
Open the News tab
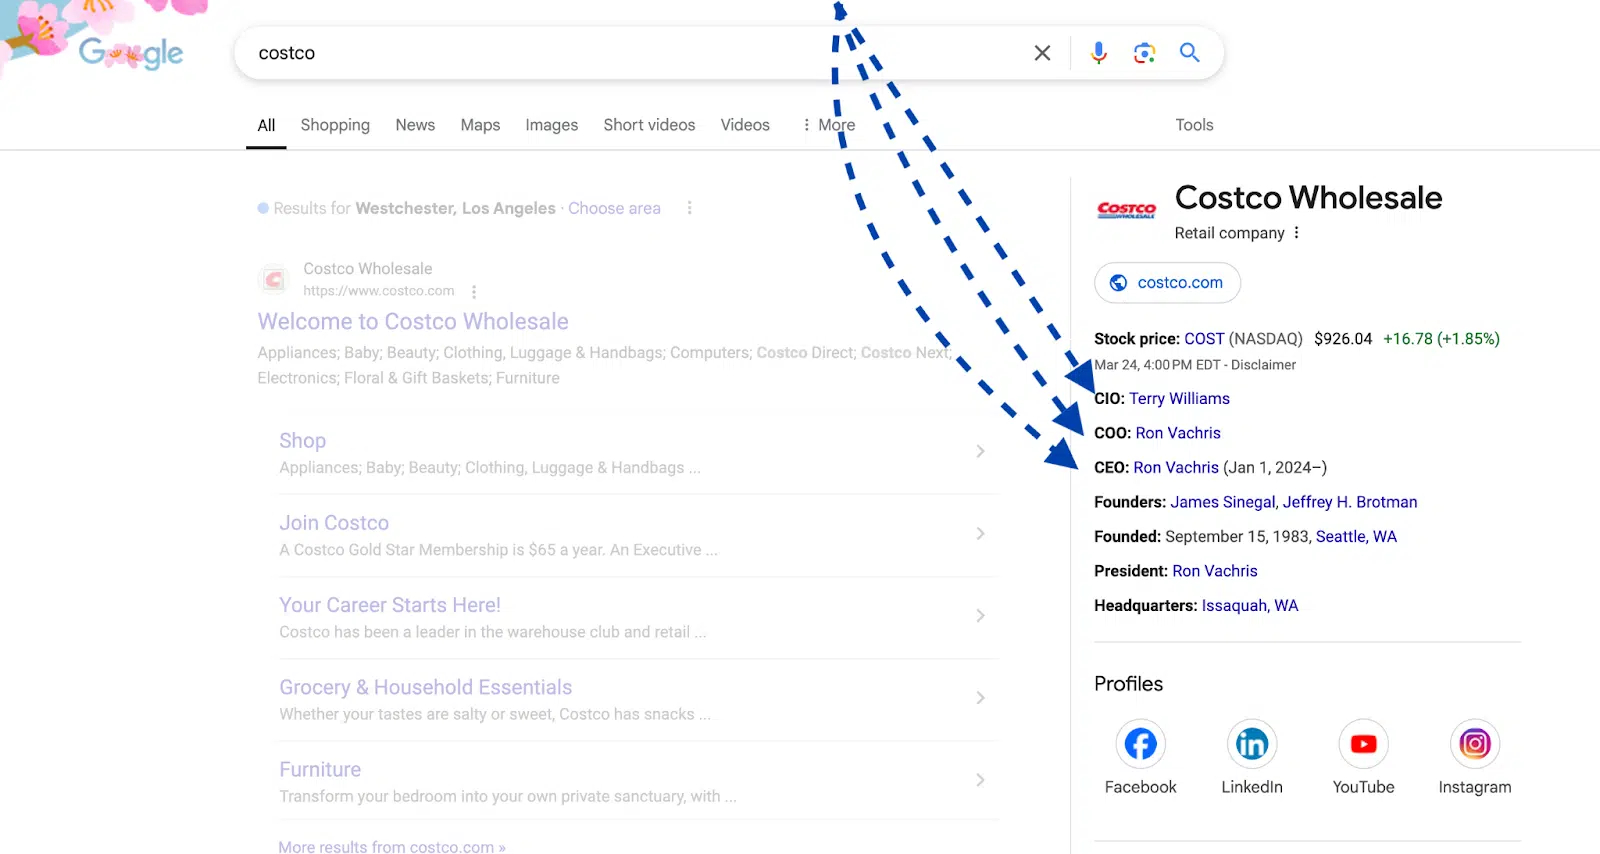click(x=415, y=125)
